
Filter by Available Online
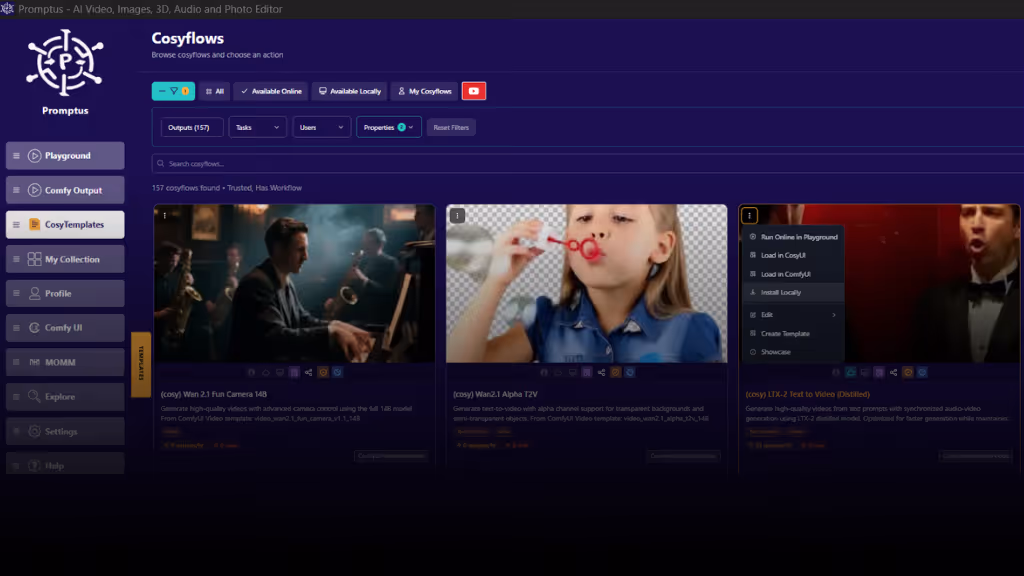(271, 91)
